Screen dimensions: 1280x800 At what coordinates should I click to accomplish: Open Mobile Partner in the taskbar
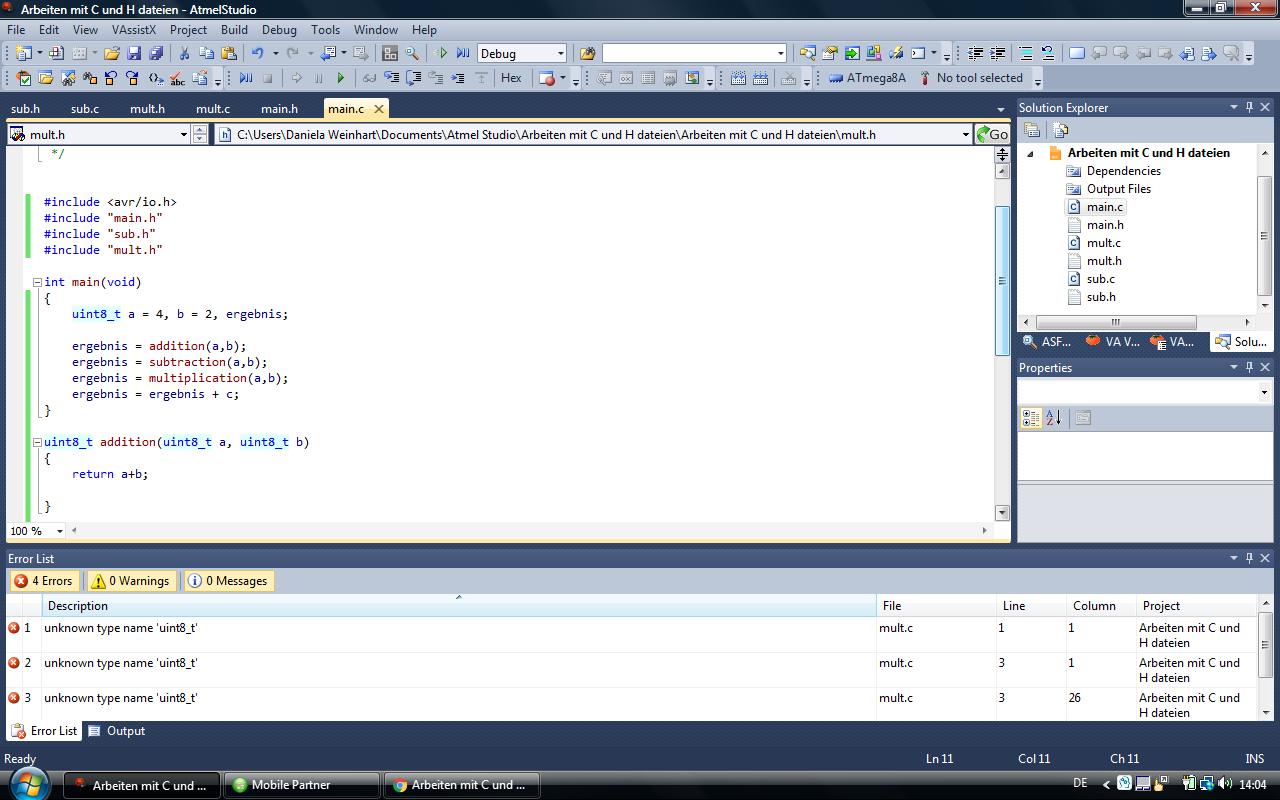click(301, 785)
